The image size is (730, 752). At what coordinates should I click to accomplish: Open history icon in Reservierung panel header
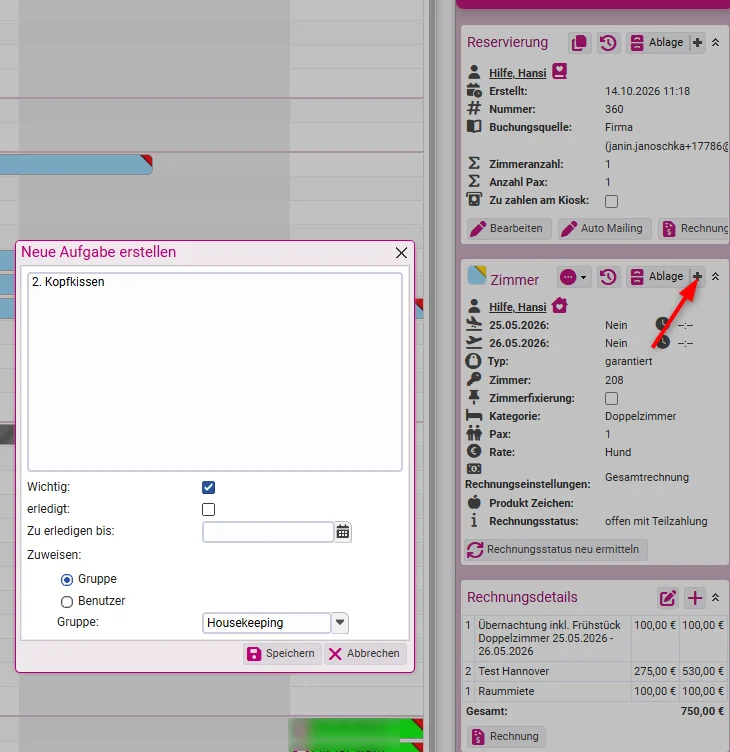608,43
